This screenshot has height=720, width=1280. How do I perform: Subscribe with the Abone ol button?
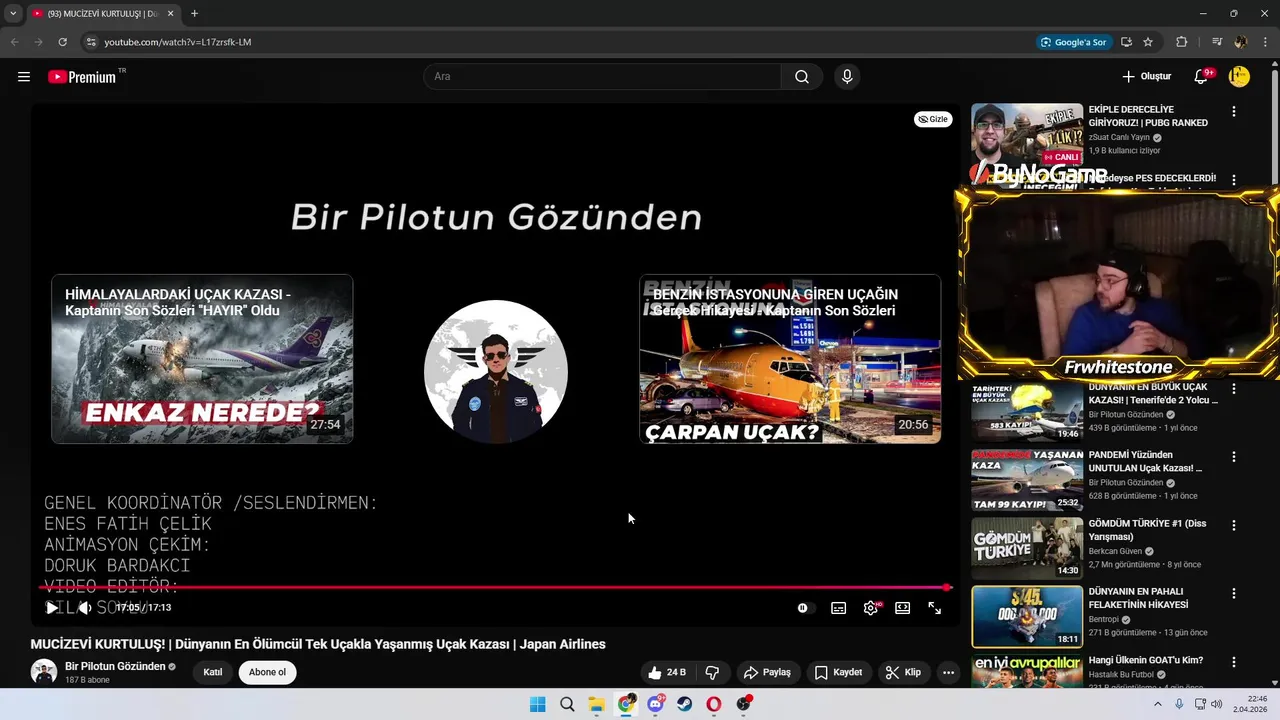tap(267, 672)
